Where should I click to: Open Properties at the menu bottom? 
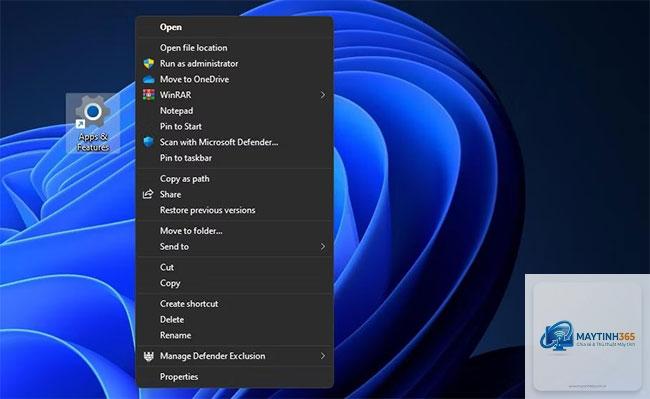pyautogui.click(x=235, y=377)
